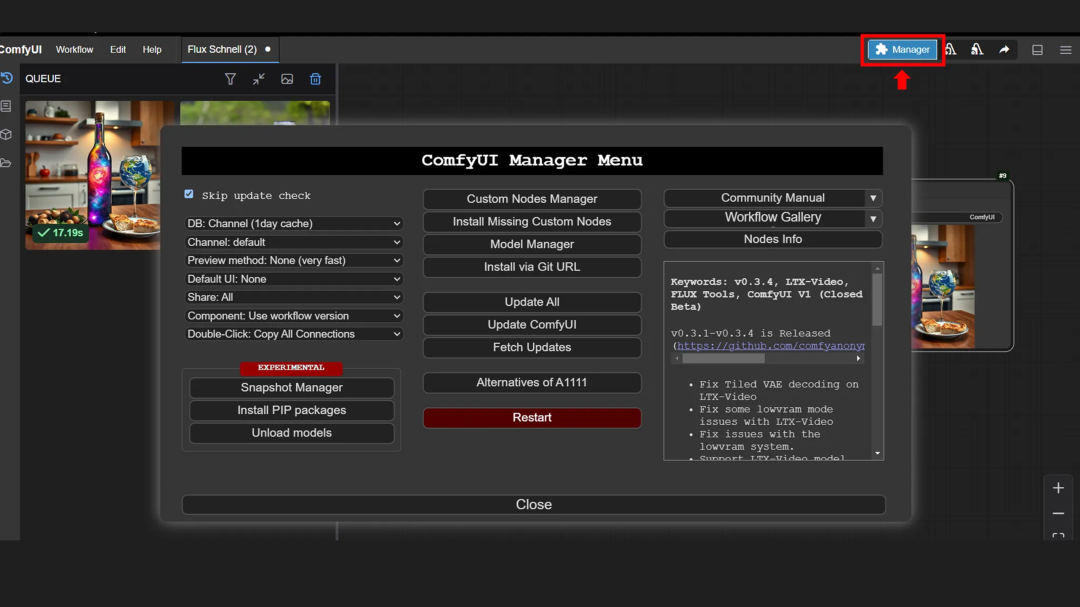Click the ComfyUI logo text

click(x=21, y=50)
